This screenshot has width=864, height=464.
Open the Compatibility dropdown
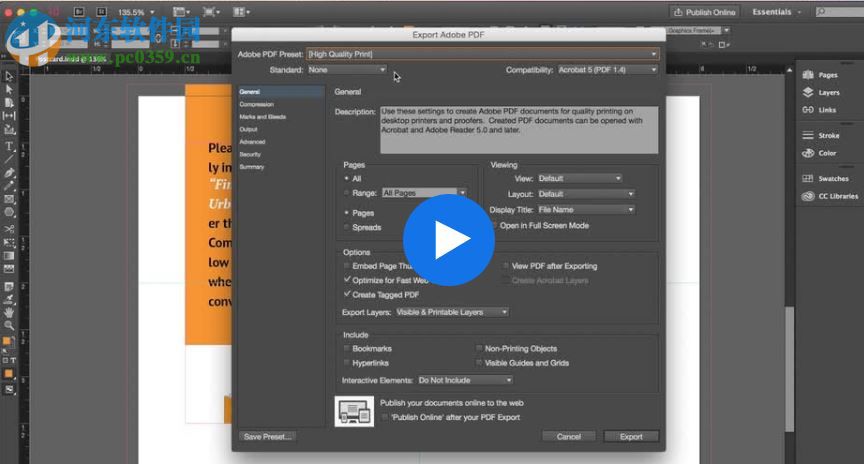607,70
